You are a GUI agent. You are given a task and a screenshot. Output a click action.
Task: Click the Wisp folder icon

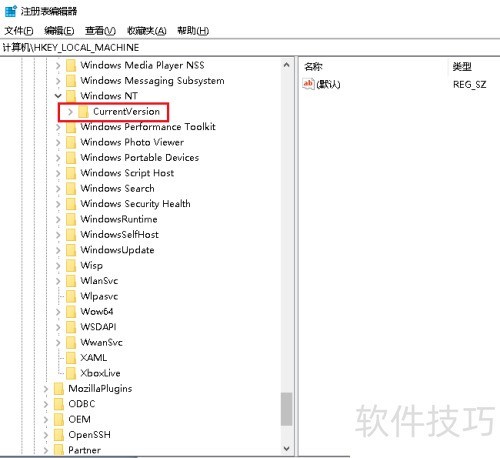[71, 266]
